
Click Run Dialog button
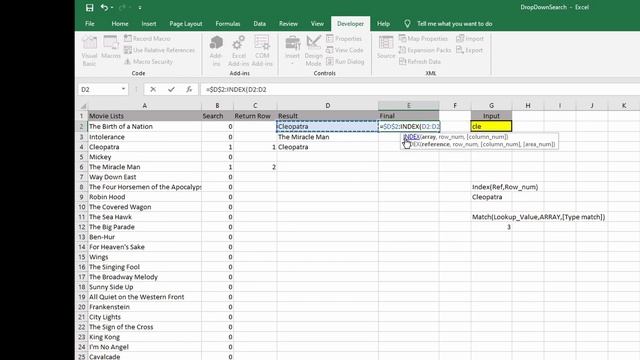[345, 62]
